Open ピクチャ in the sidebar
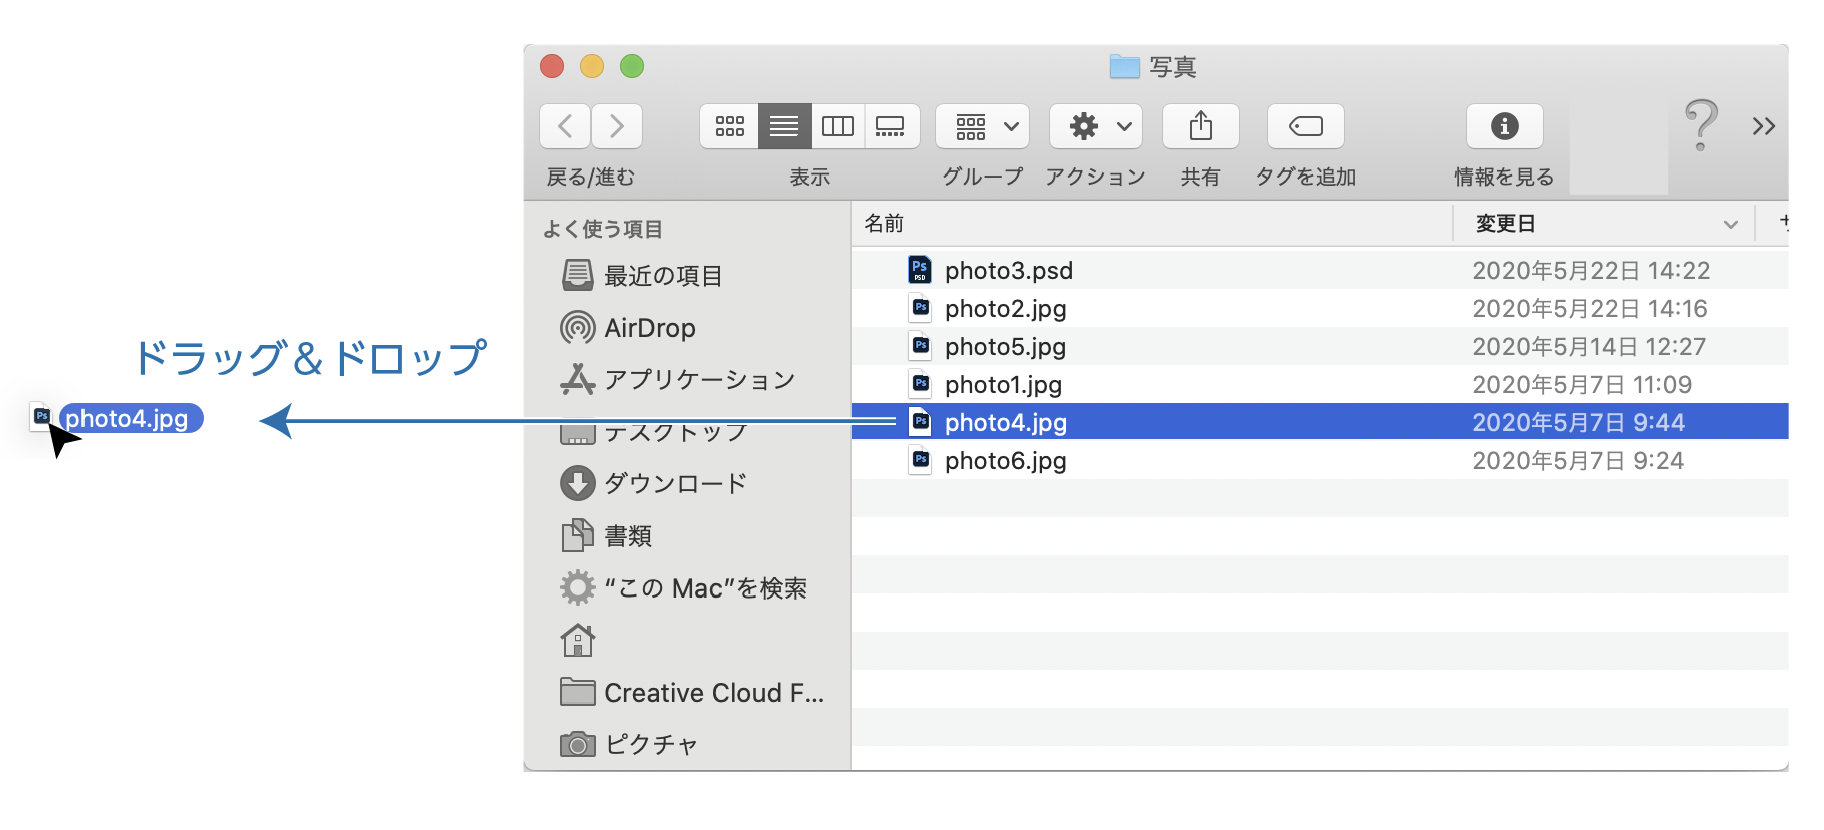1824x830 pixels. 629,744
